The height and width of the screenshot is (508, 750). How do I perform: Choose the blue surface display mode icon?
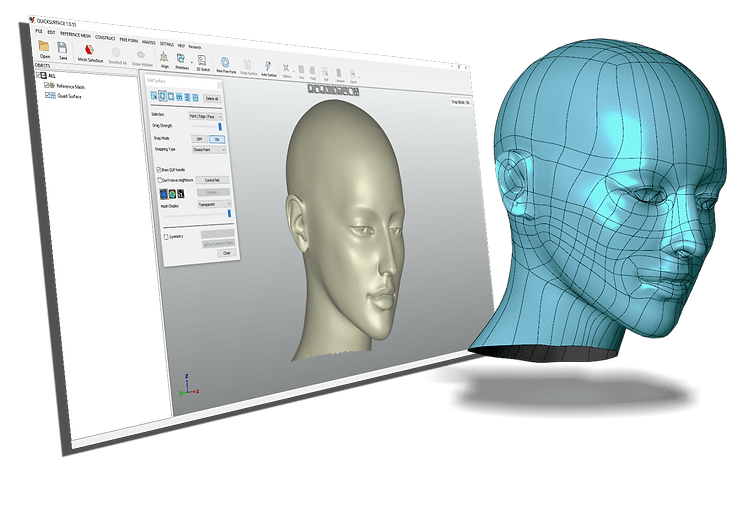[164, 193]
